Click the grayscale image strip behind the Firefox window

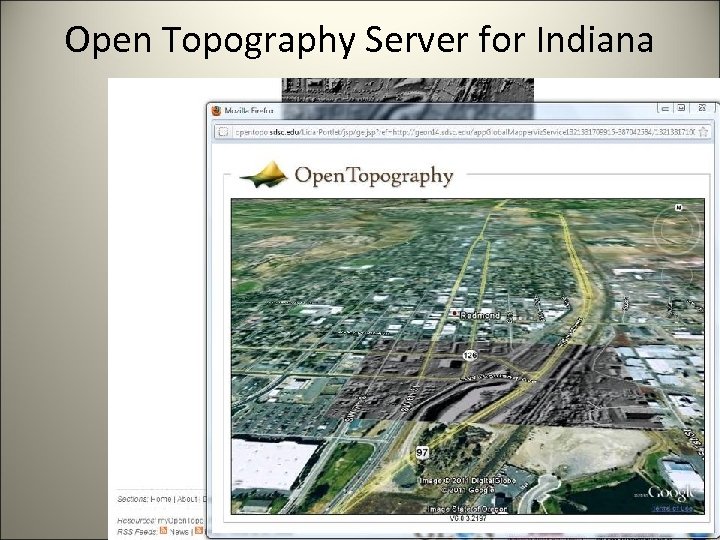point(408,90)
